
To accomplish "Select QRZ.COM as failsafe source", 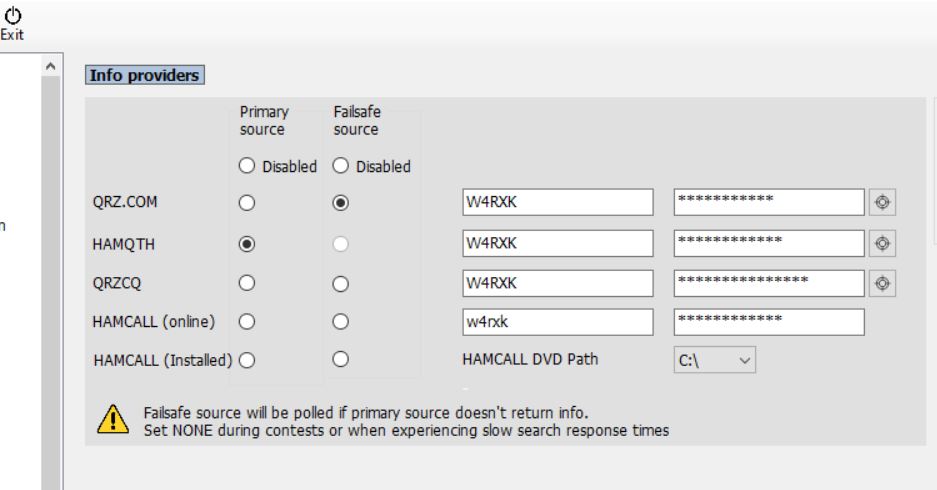I will (x=341, y=203).
